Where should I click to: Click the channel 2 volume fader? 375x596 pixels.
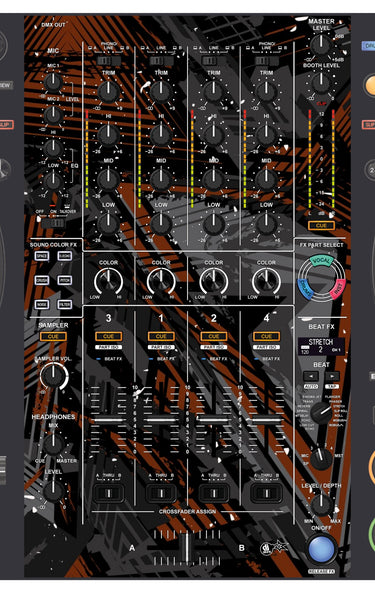(214, 420)
